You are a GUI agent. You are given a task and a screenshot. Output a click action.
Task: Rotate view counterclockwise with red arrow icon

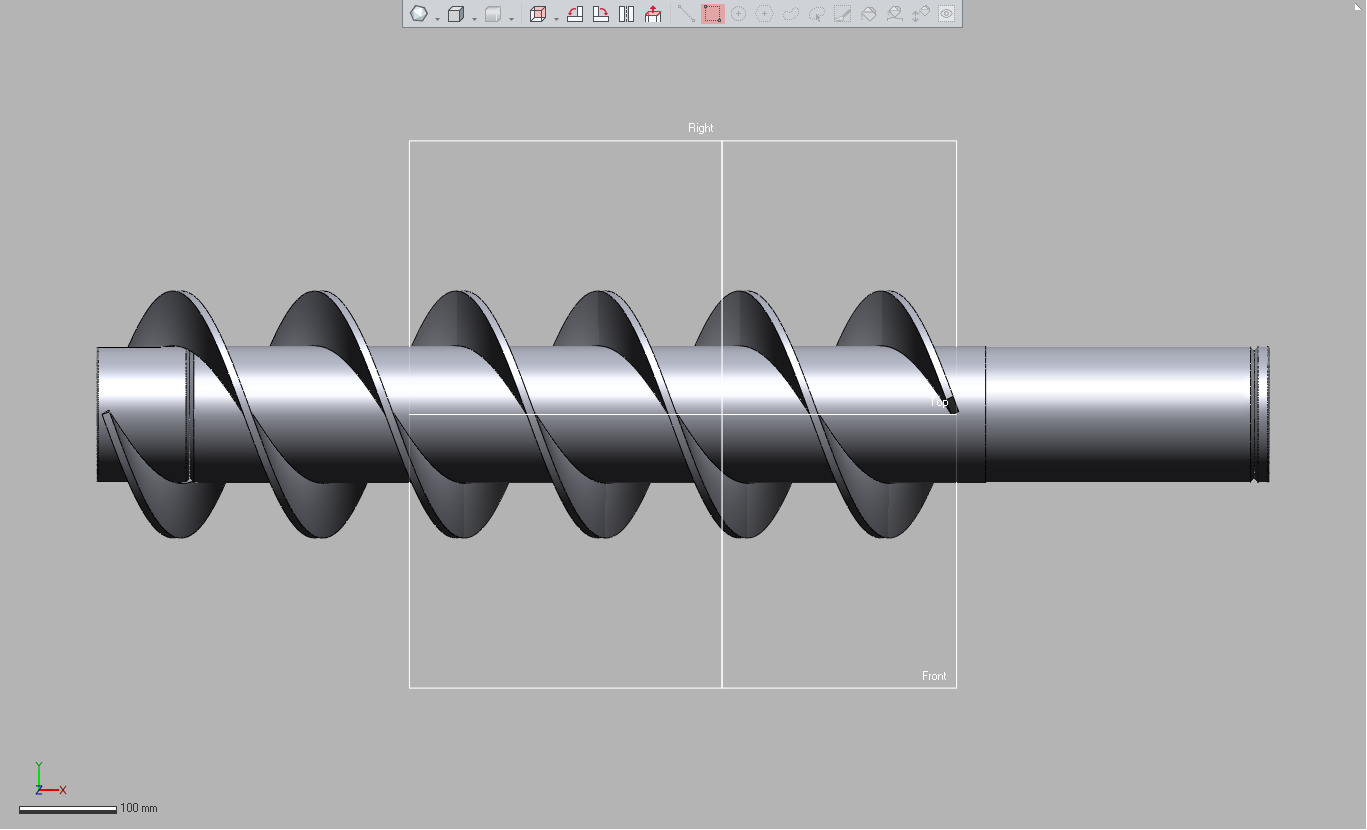tap(575, 14)
